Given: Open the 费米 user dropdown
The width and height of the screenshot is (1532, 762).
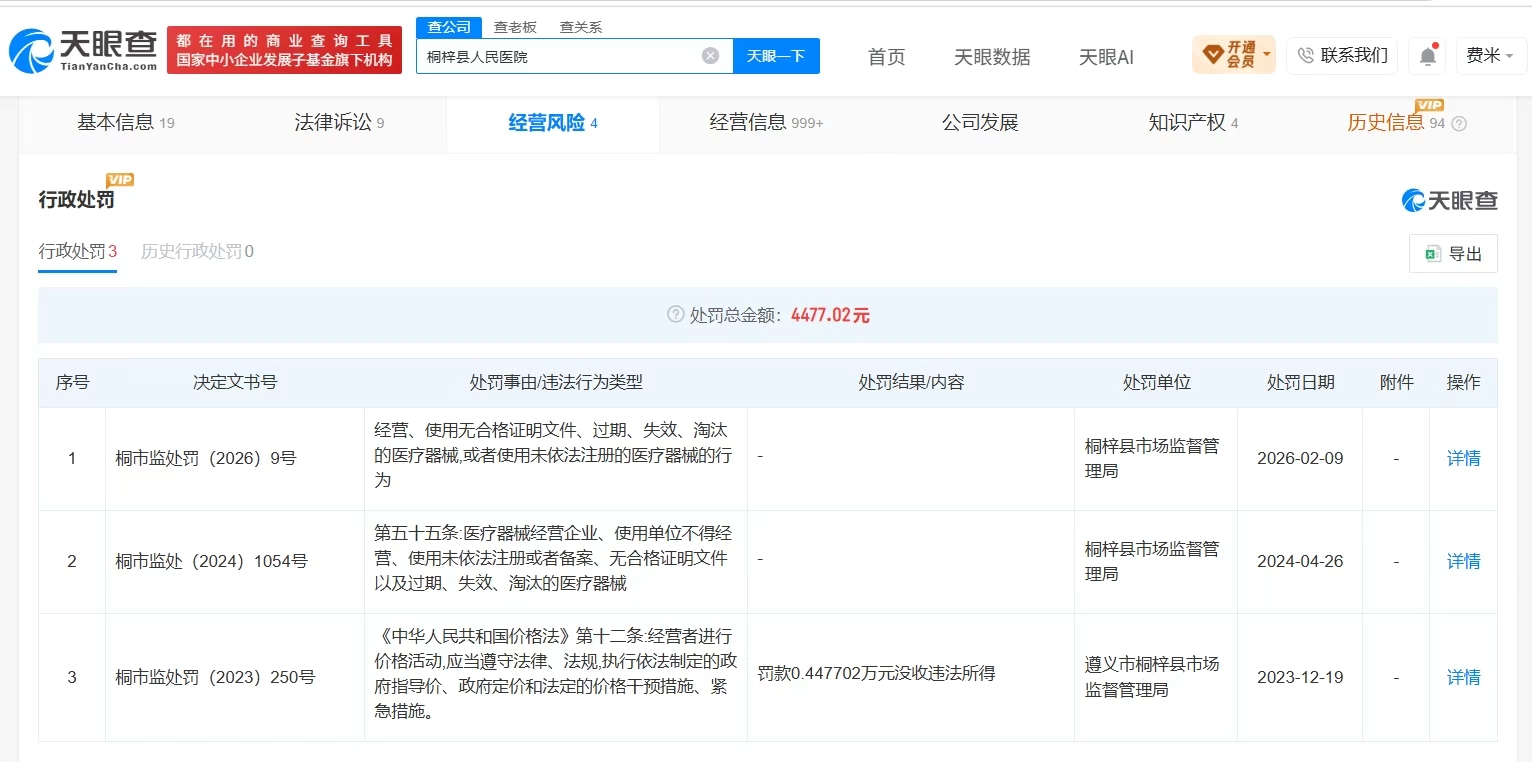Looking at the screenshot, I should (1490, 56).
